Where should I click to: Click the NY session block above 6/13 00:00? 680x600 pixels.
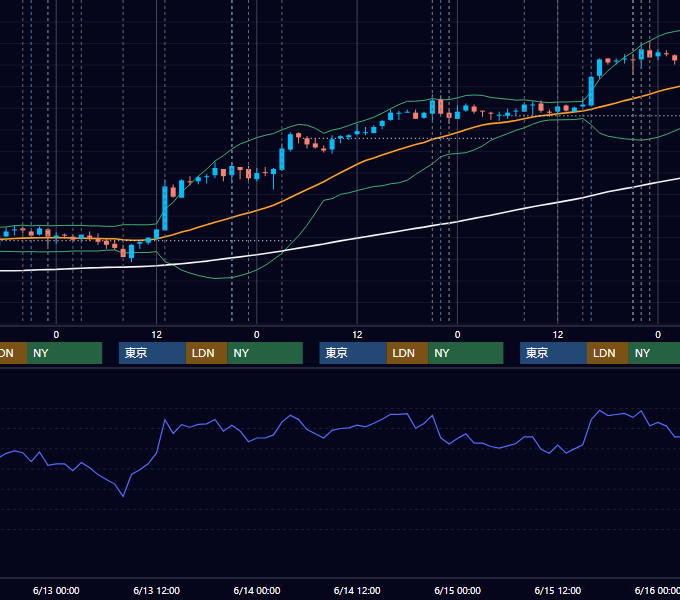(64, 353)
